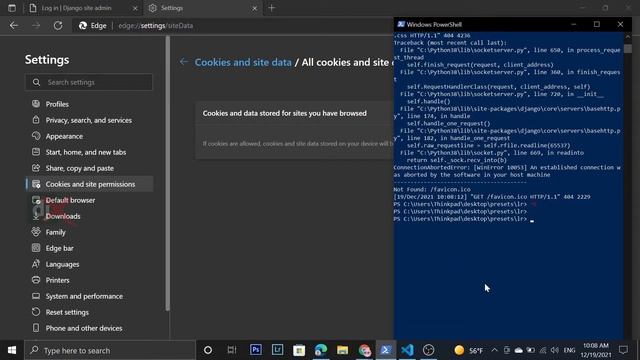Go forward in Edge browser
This screenshot has height=360, width=640.
coord(36,25)
